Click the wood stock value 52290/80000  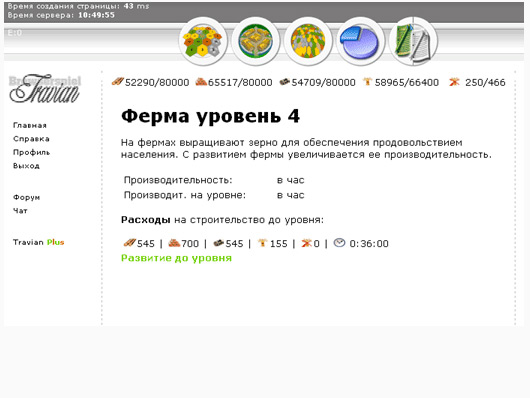(x=157, y=83)
